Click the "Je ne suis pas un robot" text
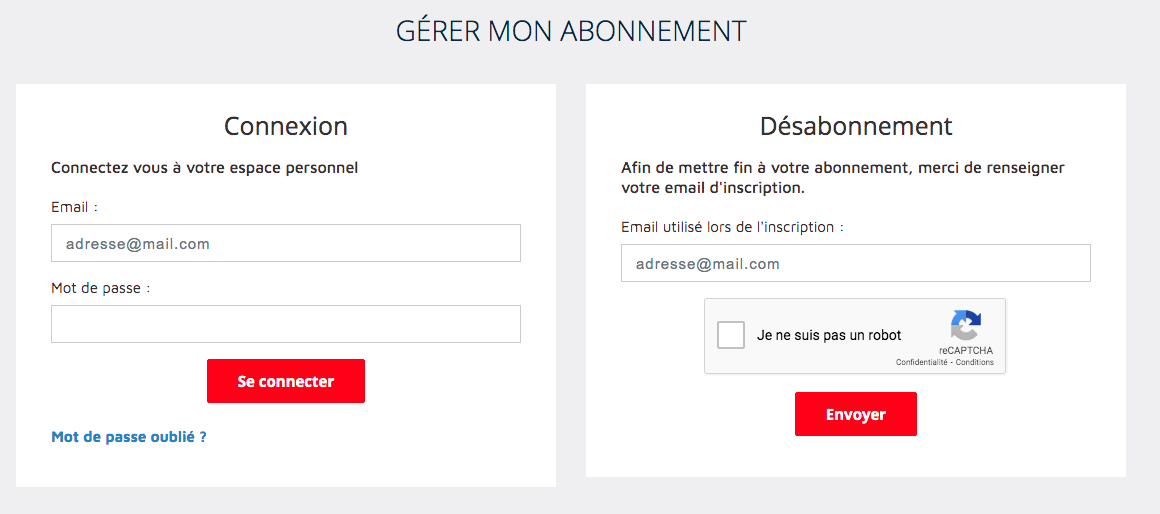This screenshot has height=514, width=1160. (829, 336)
